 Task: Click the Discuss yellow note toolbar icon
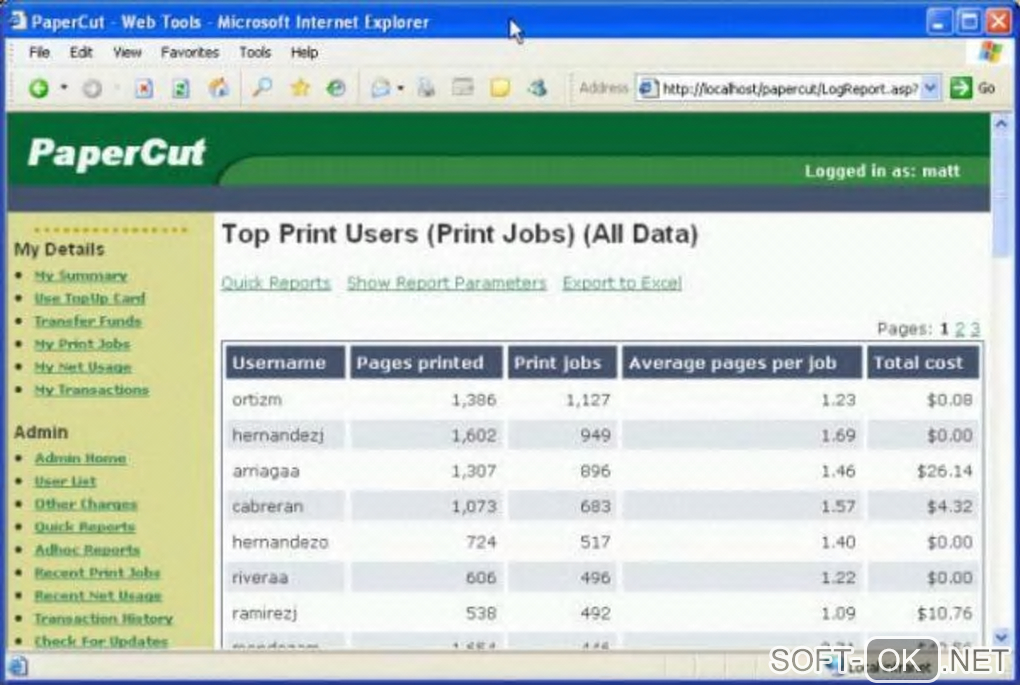coord(500,87)
